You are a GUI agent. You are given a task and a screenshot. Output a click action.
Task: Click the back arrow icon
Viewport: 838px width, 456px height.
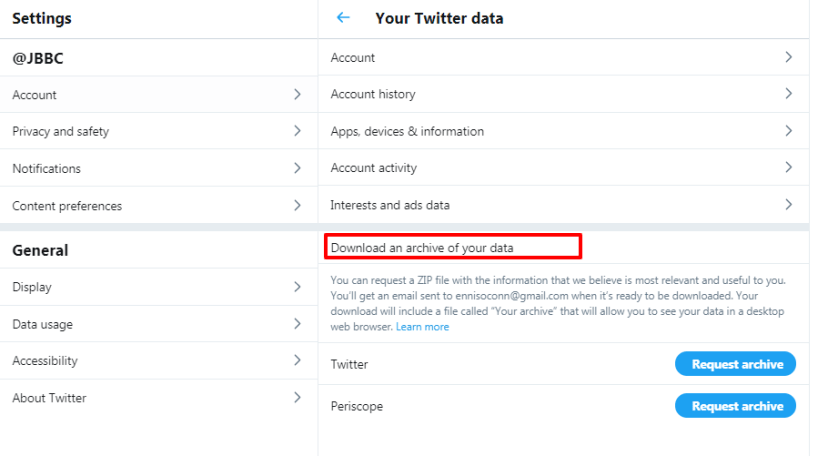(x=344, y=18)
